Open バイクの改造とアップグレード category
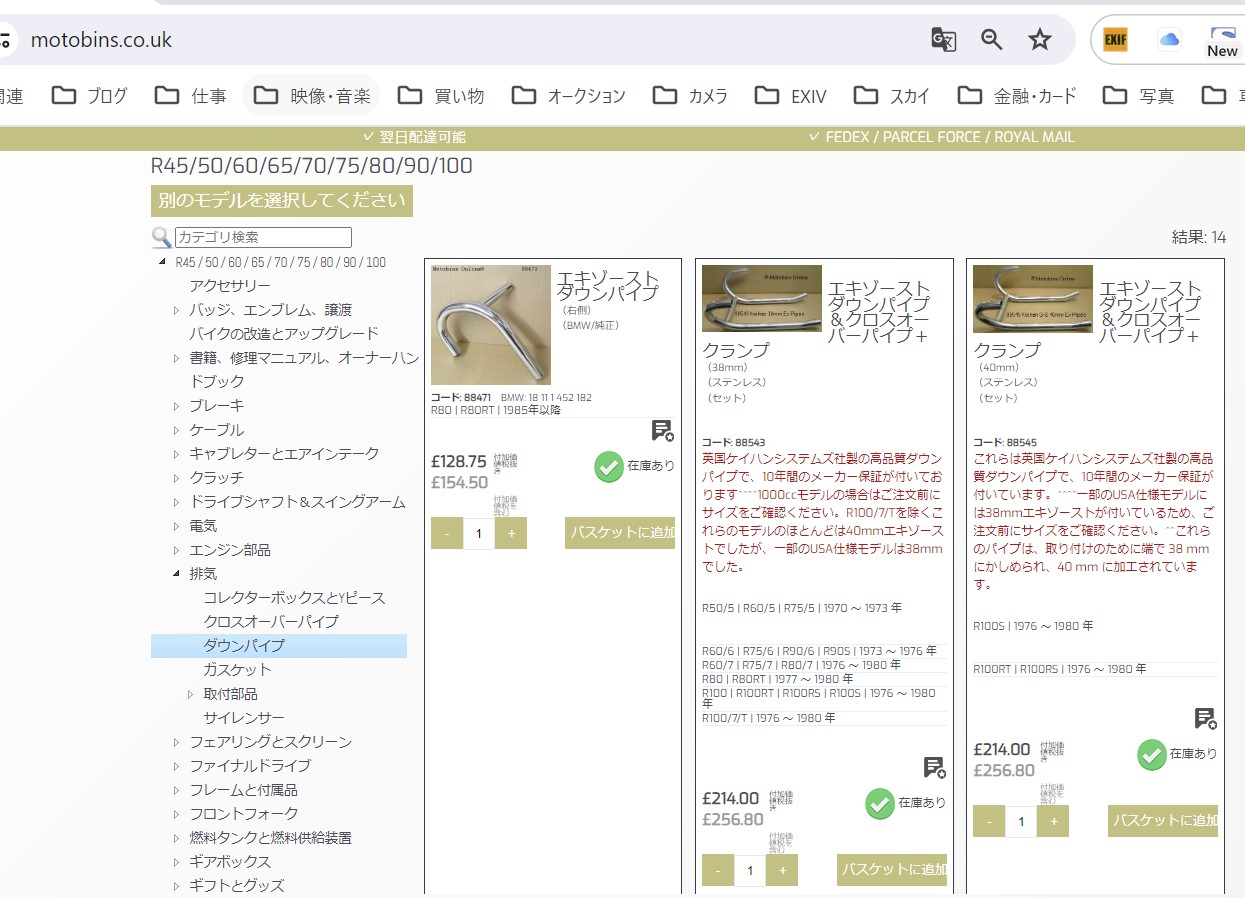The width and height of the screenshot is (1245, 898). (x=284, y=333)
